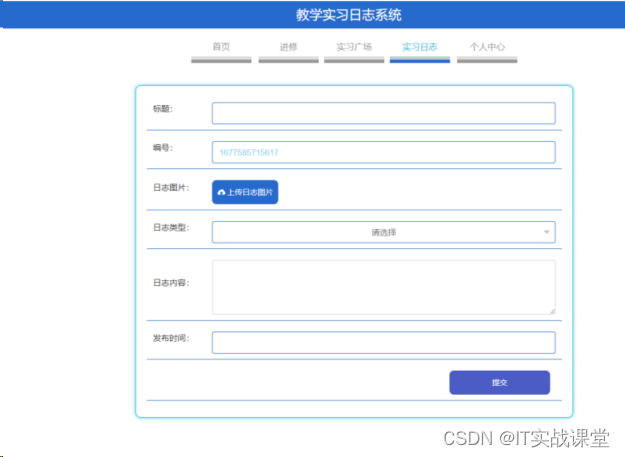Open the 进修 navigation tab

click(x=288, y=47)
